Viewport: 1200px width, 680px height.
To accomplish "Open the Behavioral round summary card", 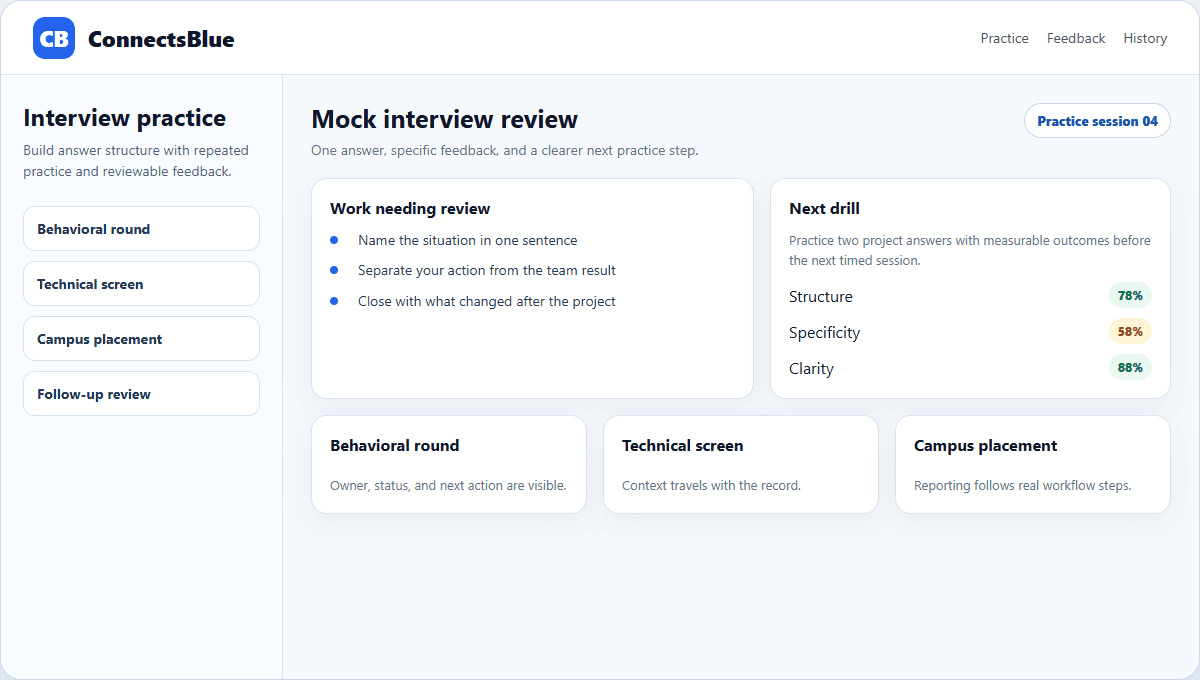I will 449,465.
